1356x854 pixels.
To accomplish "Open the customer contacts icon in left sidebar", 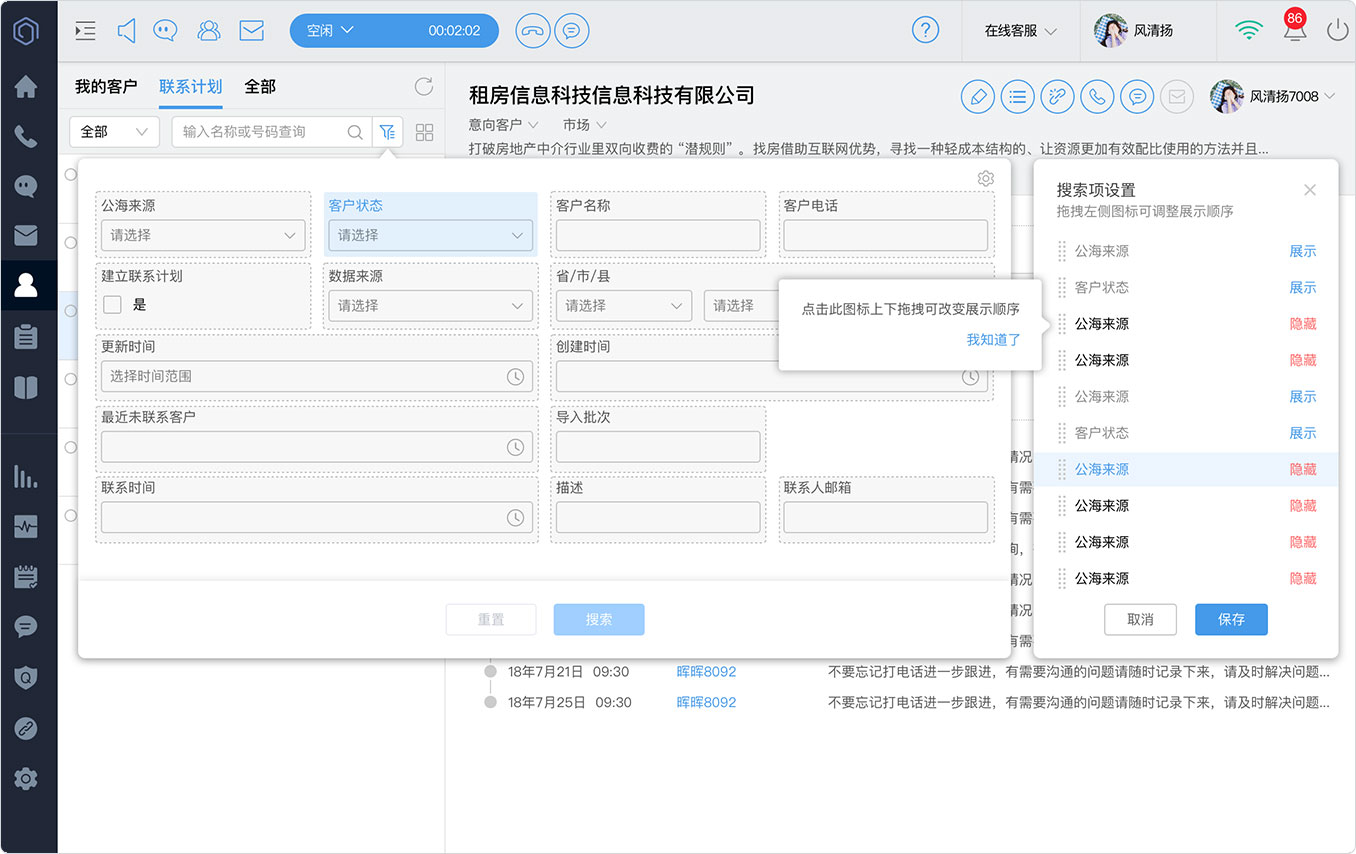I will pyautogui.click(x=27, y=286).
